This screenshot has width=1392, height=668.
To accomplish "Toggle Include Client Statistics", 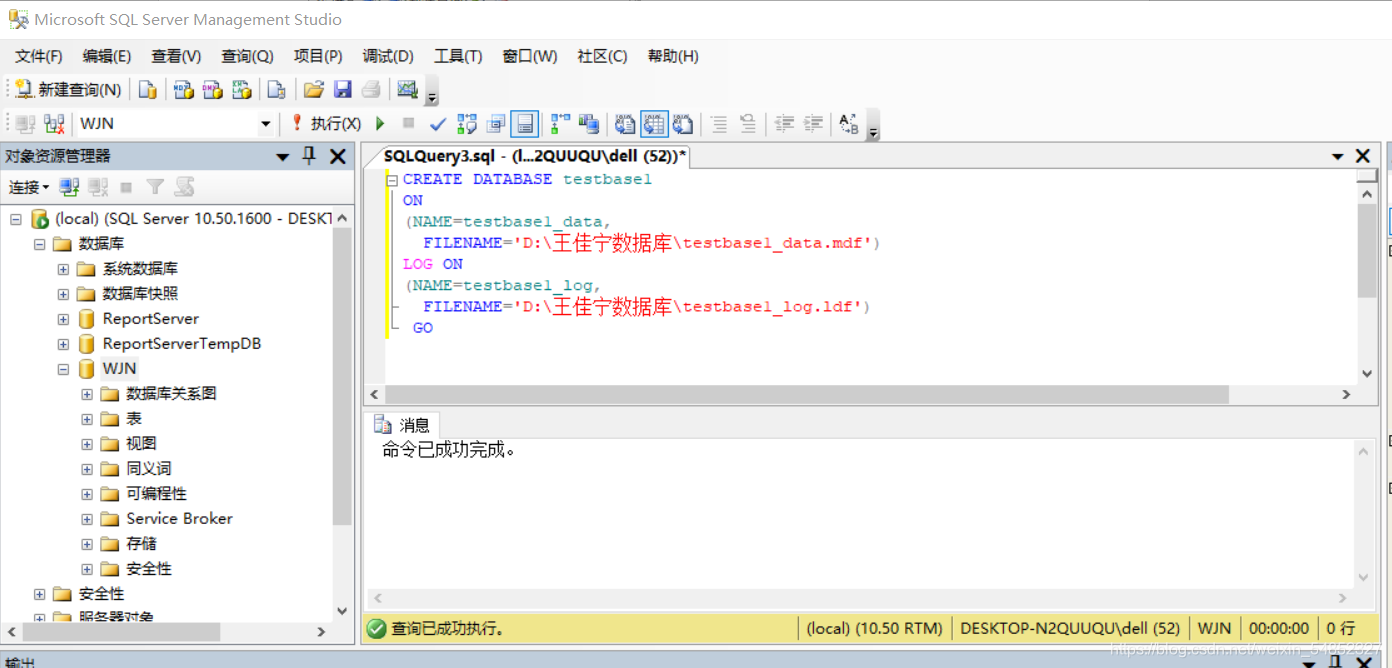I will click(590, 124).
